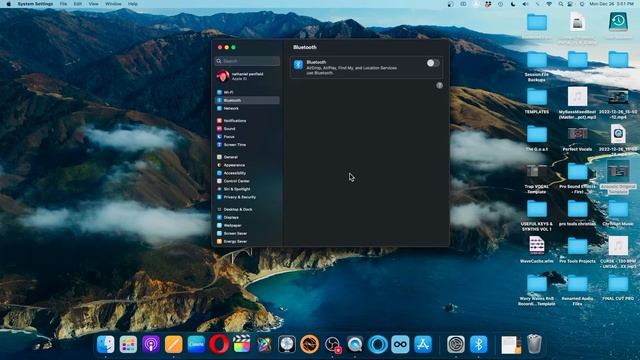Screen dimensions: 640x360
Task: Select Control Center in the sidebar
Action: pos(247,181)
